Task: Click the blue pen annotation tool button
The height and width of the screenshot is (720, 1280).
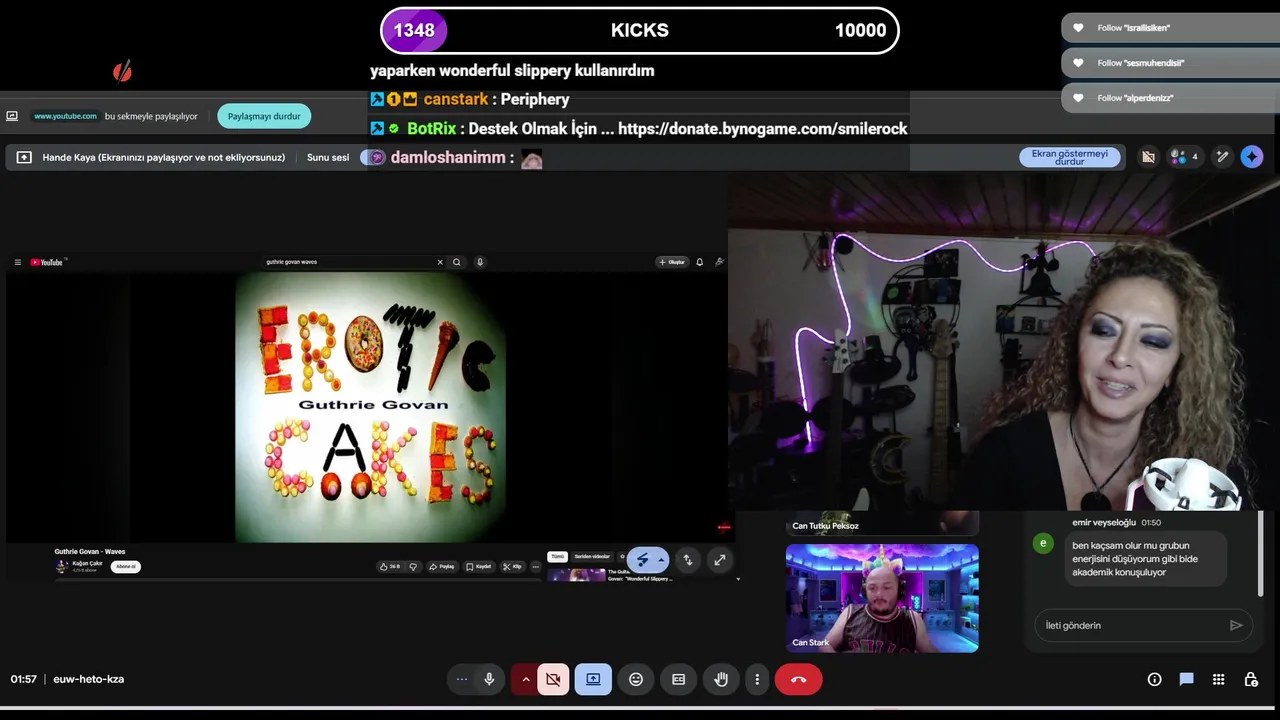Action: (648, 560)
